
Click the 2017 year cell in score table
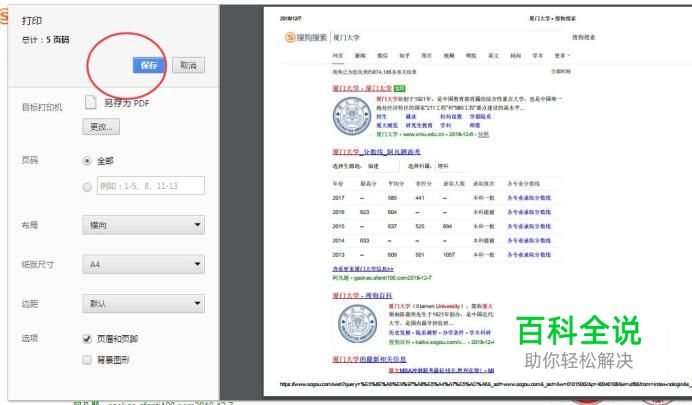click(x=338, y=198)
